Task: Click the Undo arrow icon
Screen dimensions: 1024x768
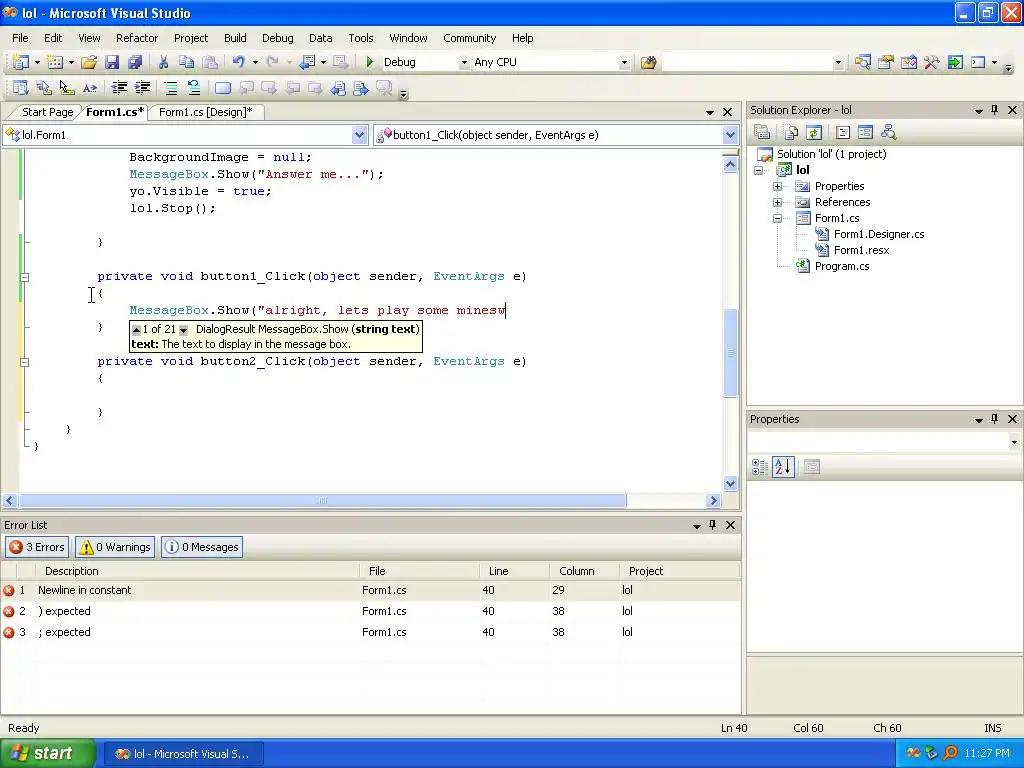Action: click(238, 62)
